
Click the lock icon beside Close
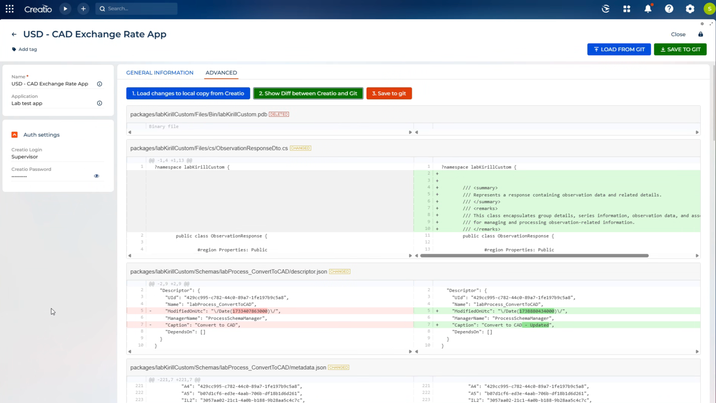pos(700,34)
